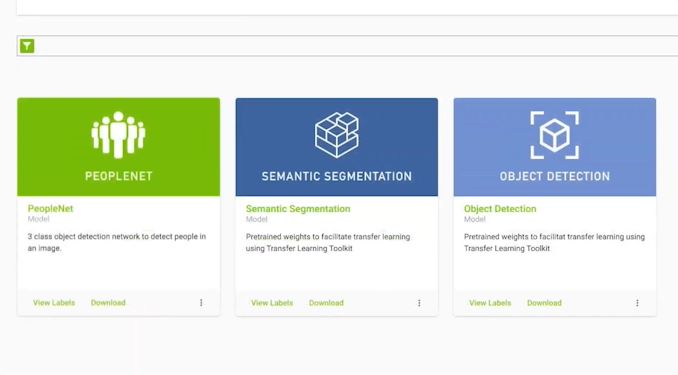Image resolution: width=678 pixels, height=375 pixels.
Task: Click the Semantic Segmentation 'Pretrained weights' description
Action: 328,242
